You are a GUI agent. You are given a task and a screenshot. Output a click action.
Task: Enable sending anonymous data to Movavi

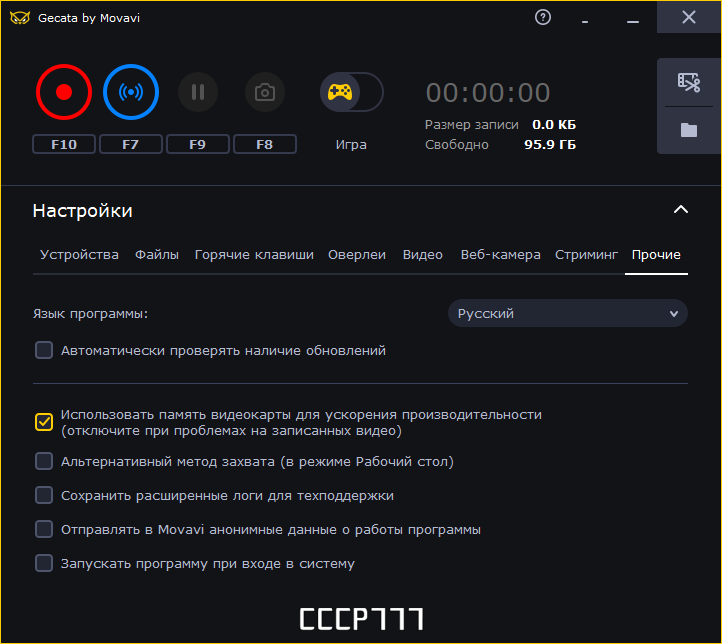pos(44,529)
